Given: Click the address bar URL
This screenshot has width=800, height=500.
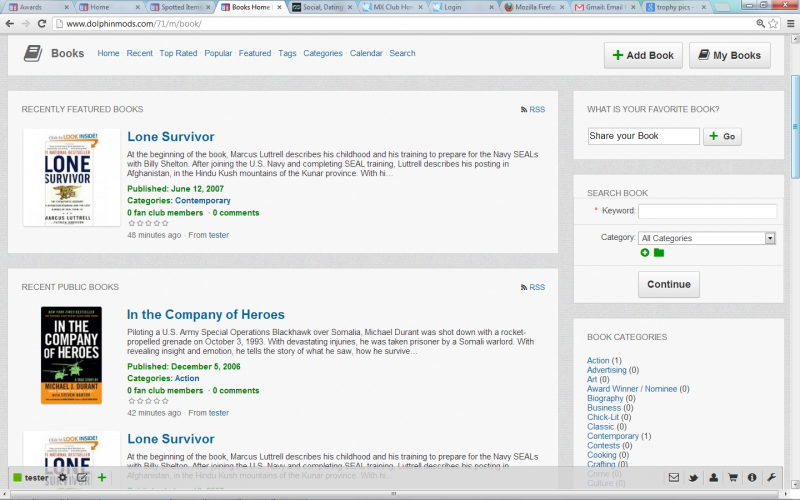Looking at the screenshot, I should coord(134,23).
